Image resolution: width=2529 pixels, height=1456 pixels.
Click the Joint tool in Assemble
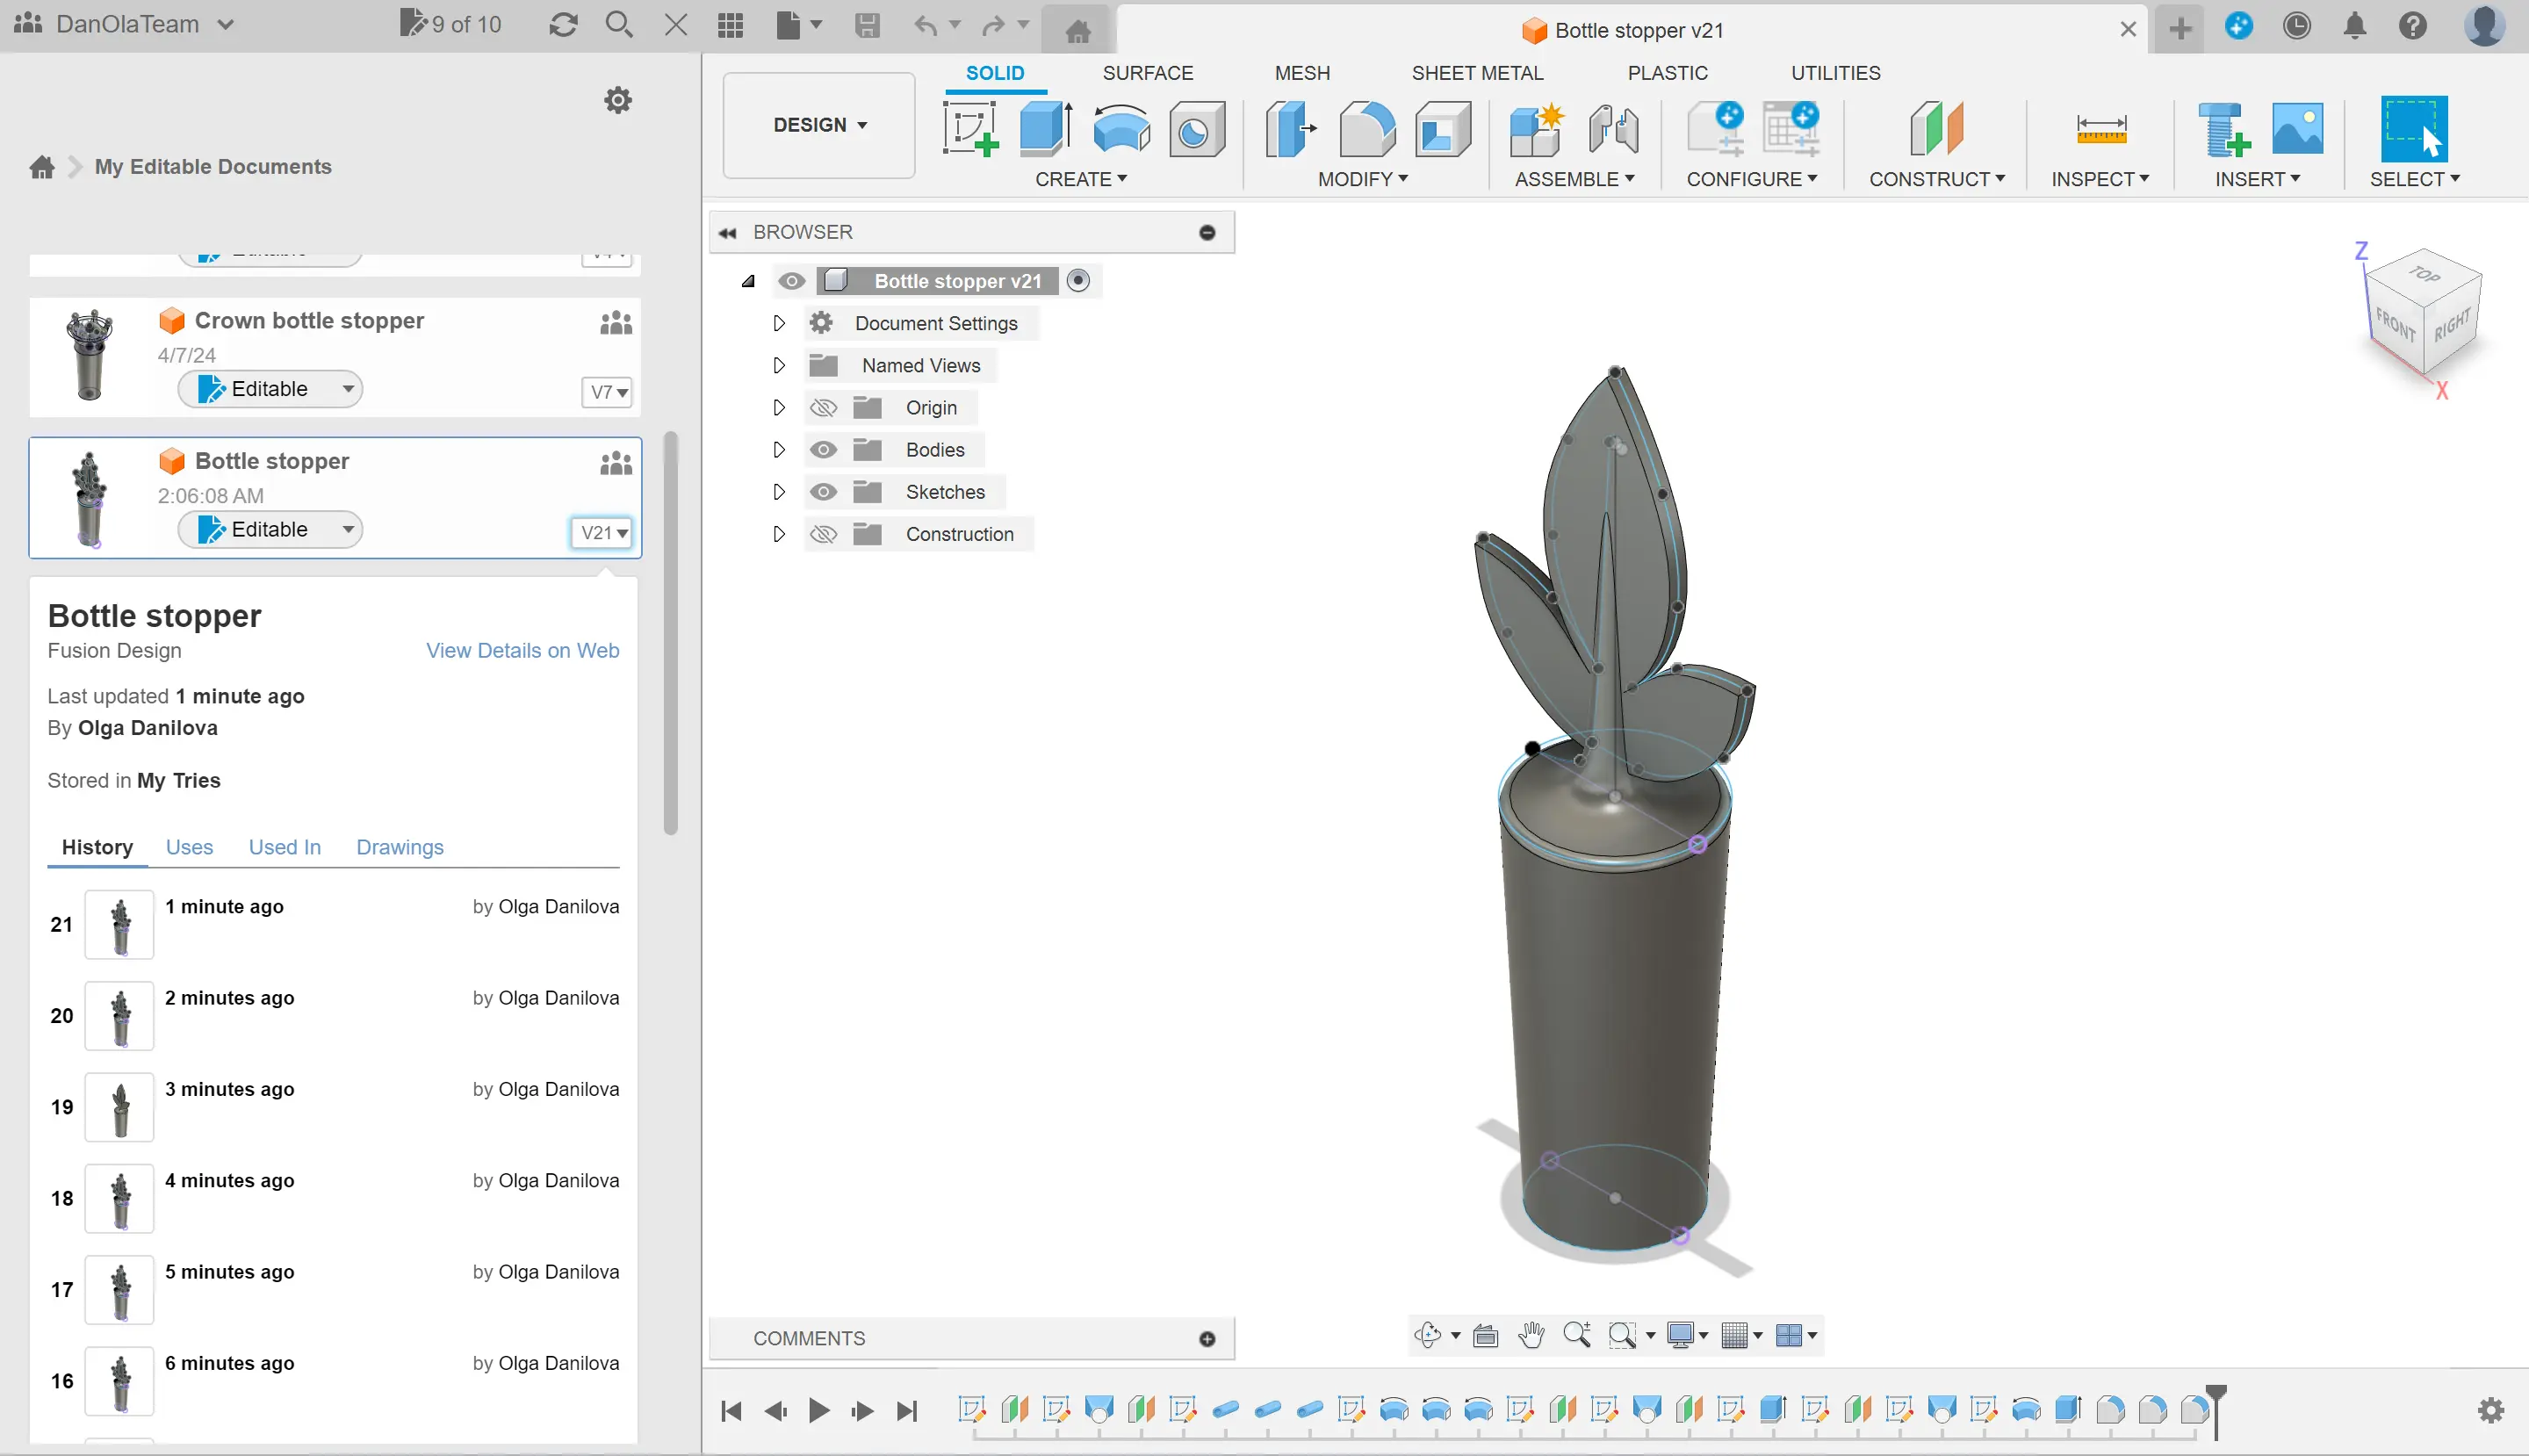coord(1612,129)
